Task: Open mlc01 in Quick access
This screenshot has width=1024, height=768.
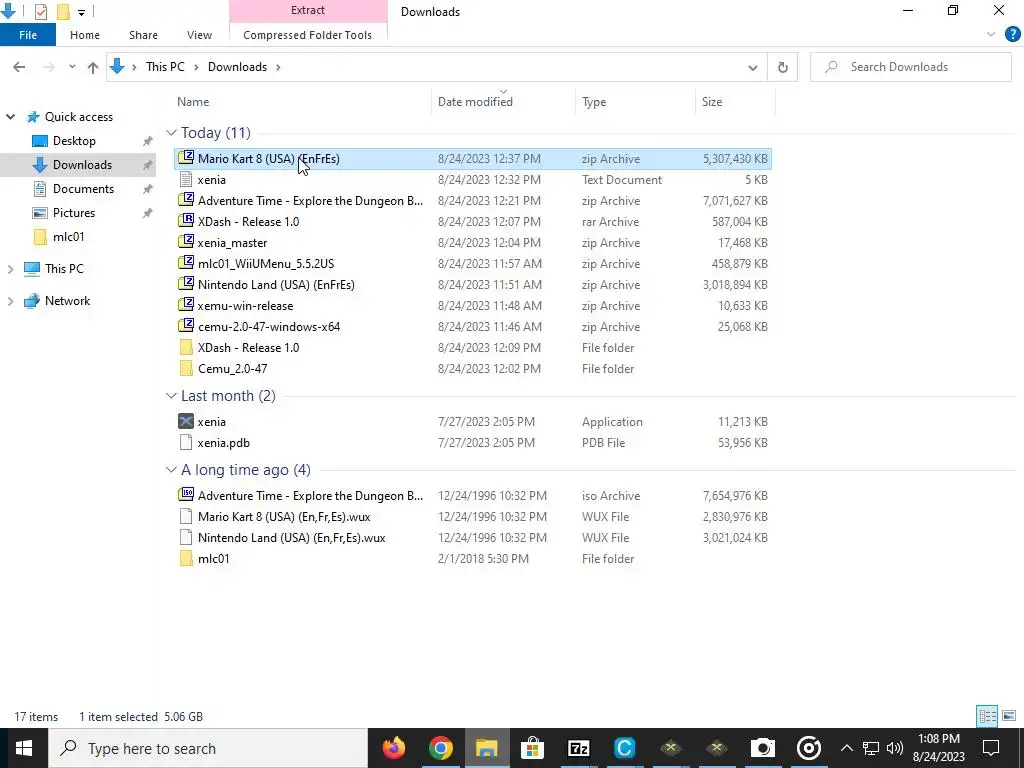Action: (x=68, y=237)
